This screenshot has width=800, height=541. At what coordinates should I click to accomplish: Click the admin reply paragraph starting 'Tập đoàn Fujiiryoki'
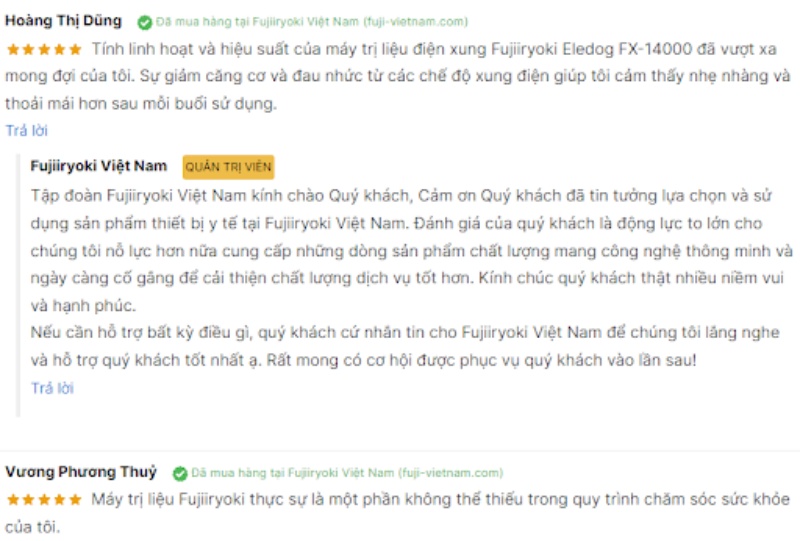pyautogui.click(x=412, y=251)
